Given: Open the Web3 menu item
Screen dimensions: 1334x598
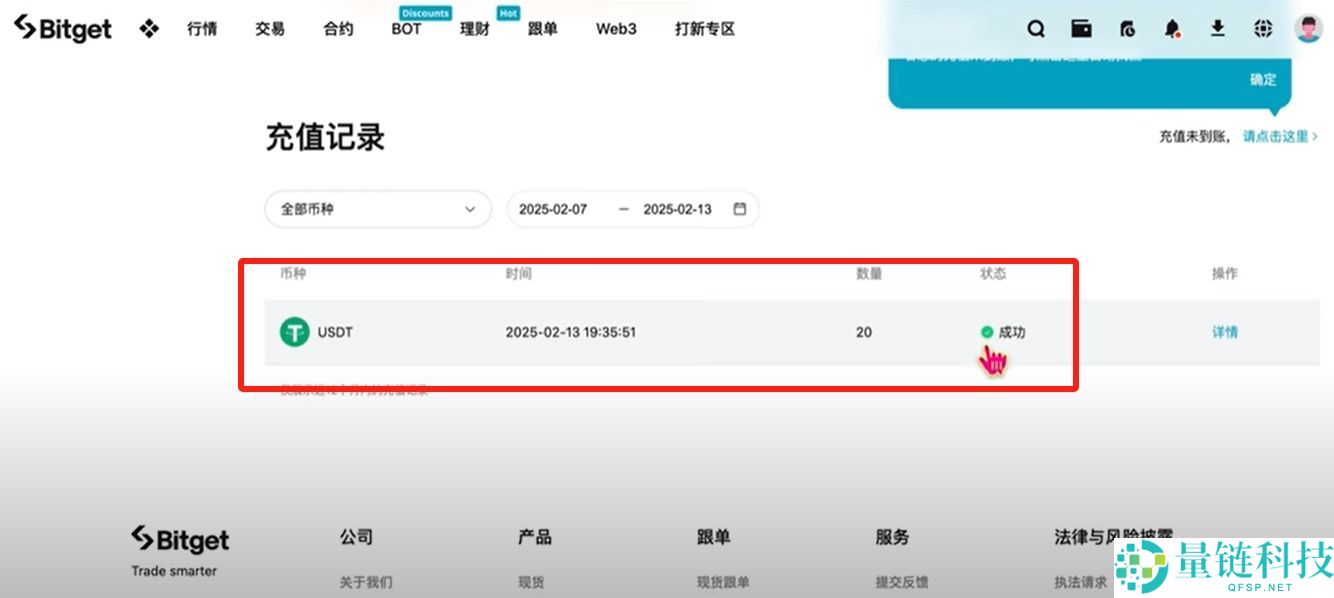Looking at the screenshot, I should [x=616, y=29].
